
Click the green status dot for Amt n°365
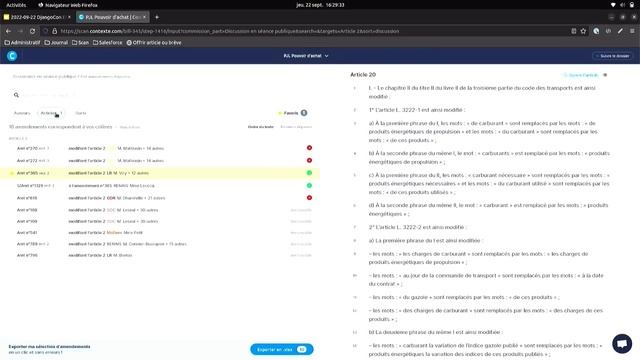pos(309,173)
